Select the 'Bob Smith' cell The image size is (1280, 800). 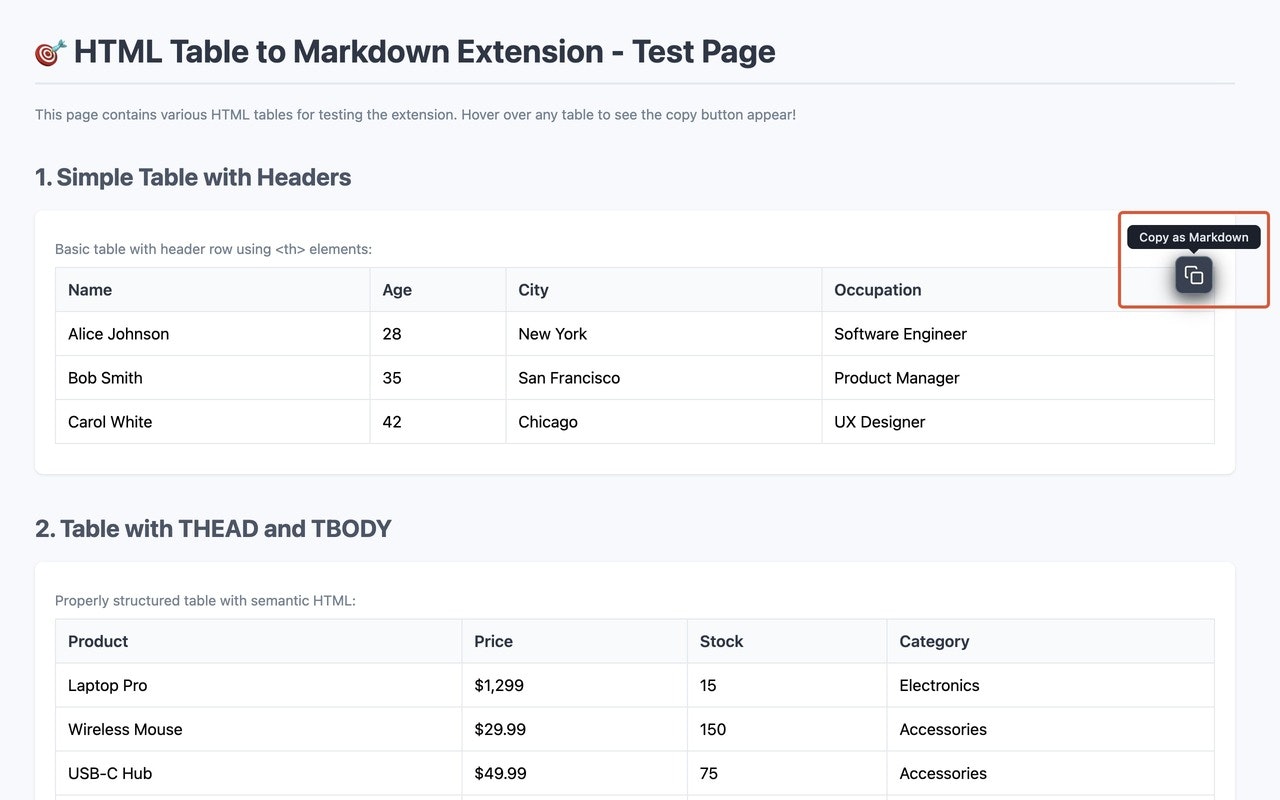pyautogui.click(x=212, y=378)
